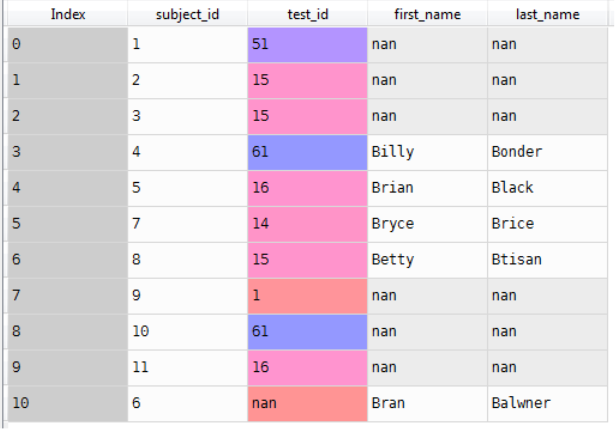Select the first_name cell Bryce
615x429 pixels.
[x=427, y=224]
